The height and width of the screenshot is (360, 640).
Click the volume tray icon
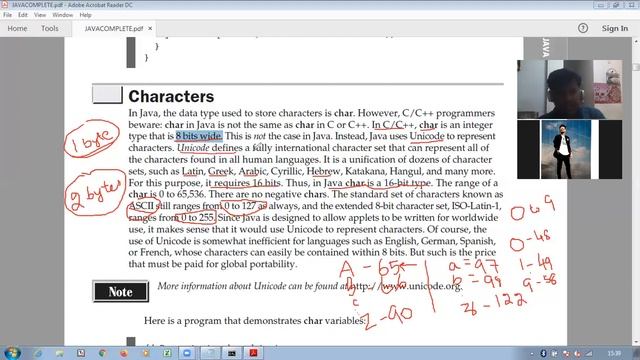tap(577, 353)
